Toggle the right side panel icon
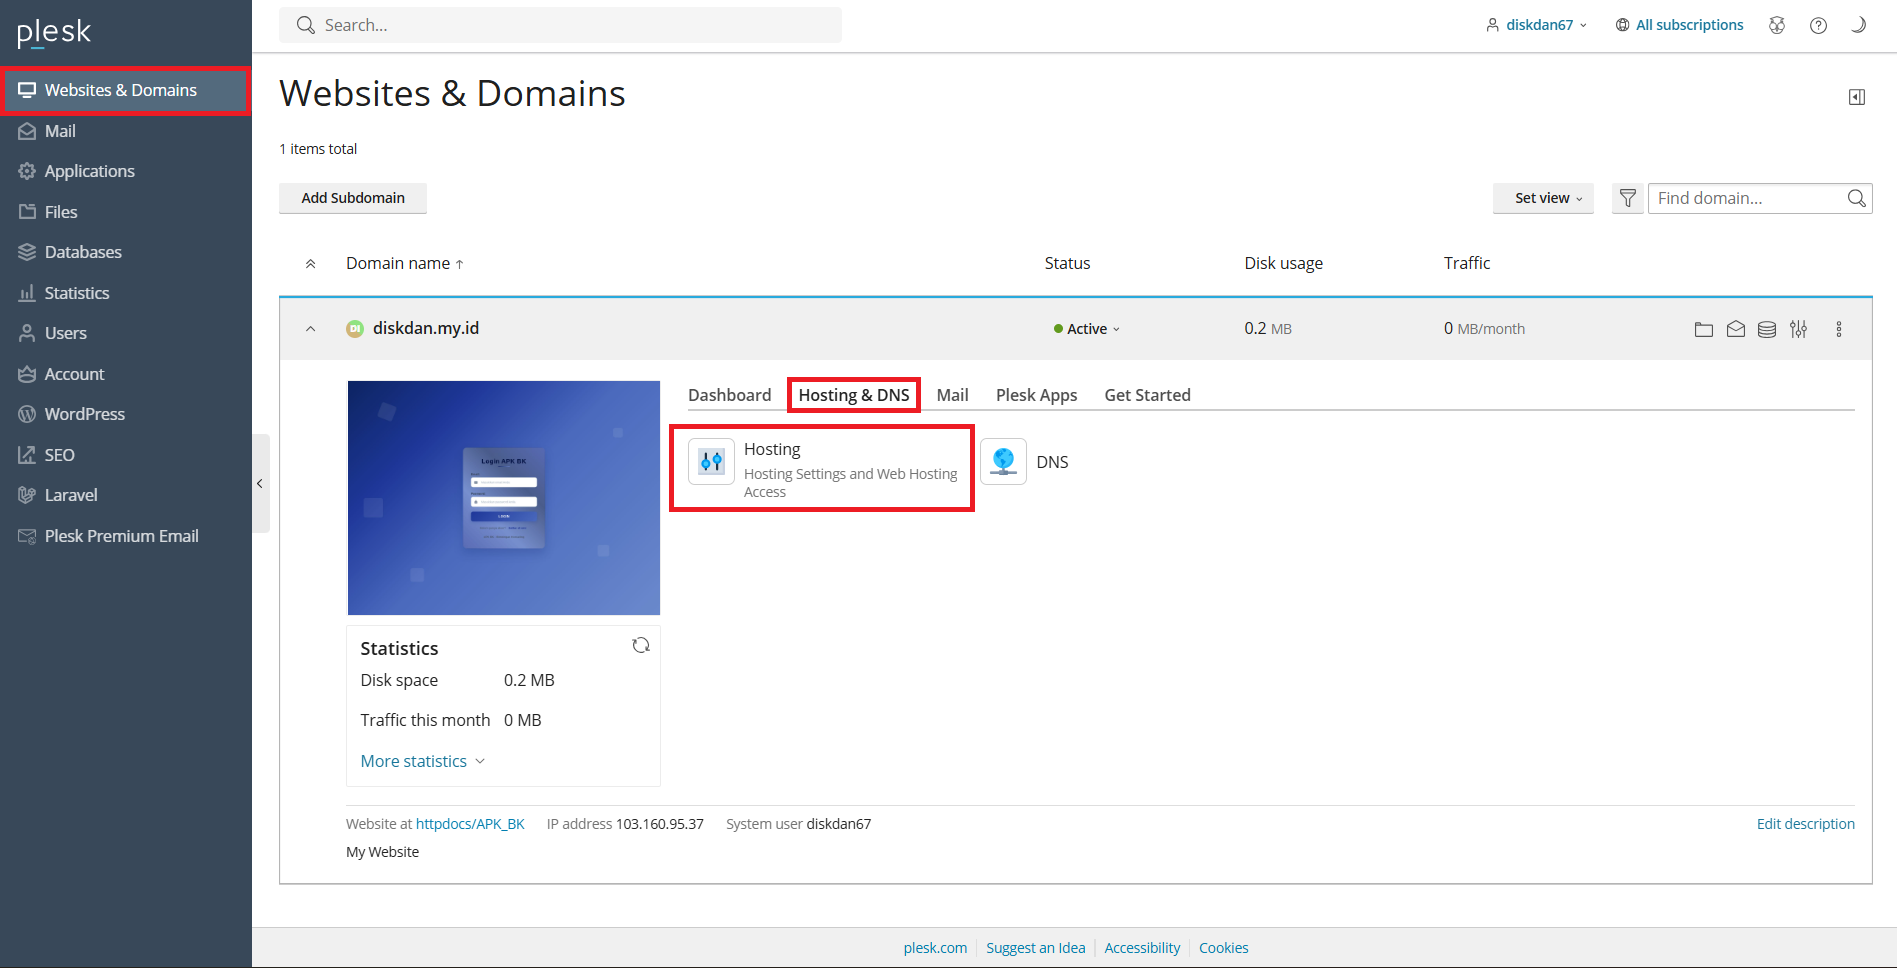 pos(1857,97)
